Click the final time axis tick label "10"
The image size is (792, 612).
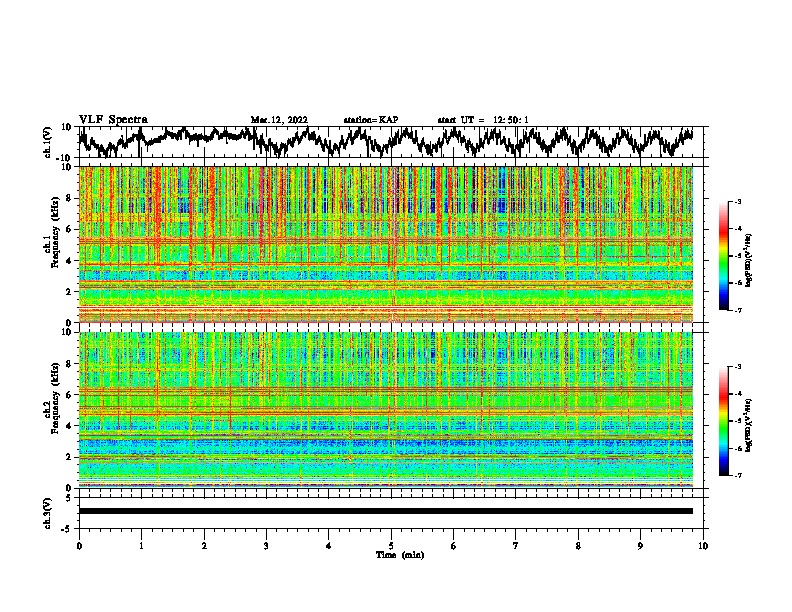[703, 546]
